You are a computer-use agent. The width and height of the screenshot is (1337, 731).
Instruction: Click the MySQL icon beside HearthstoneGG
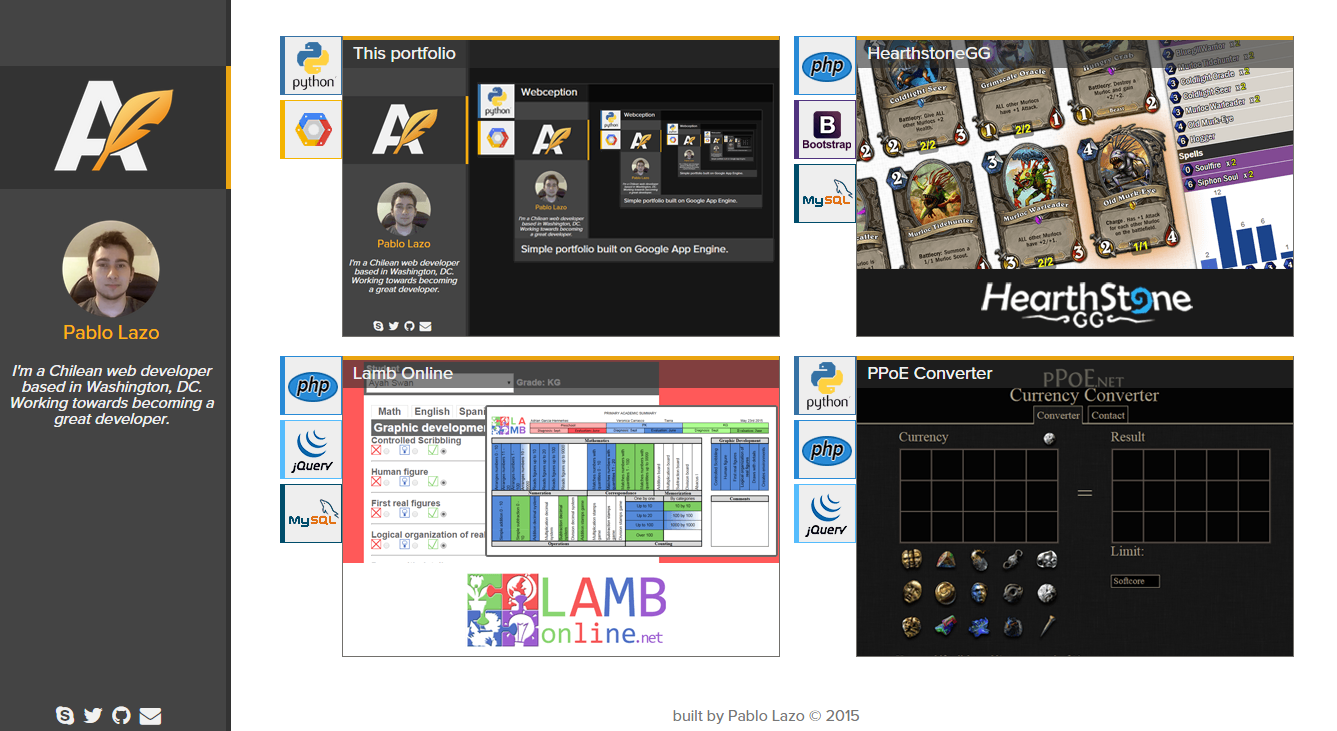[x=825, y=194]
